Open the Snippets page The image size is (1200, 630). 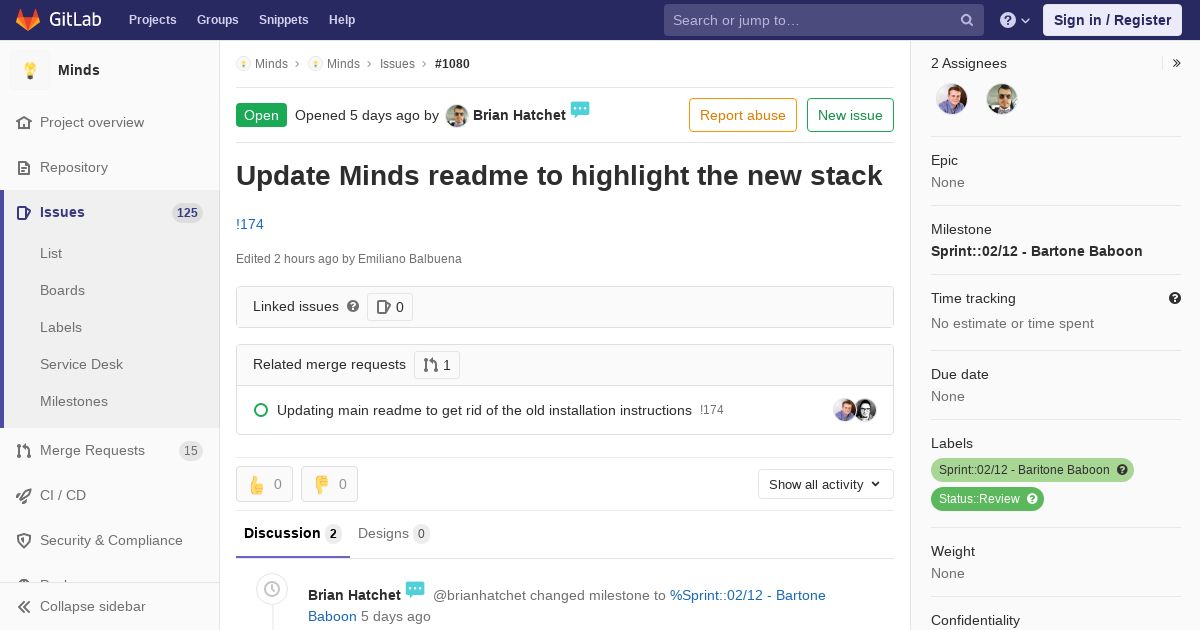coord(283,20)
